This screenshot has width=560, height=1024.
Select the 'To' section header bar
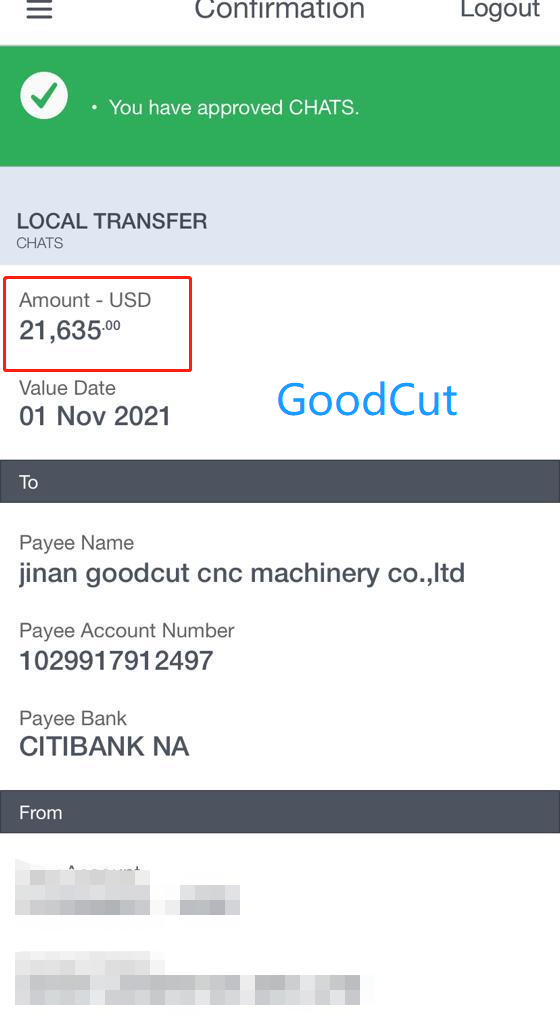tap(280, 481)
